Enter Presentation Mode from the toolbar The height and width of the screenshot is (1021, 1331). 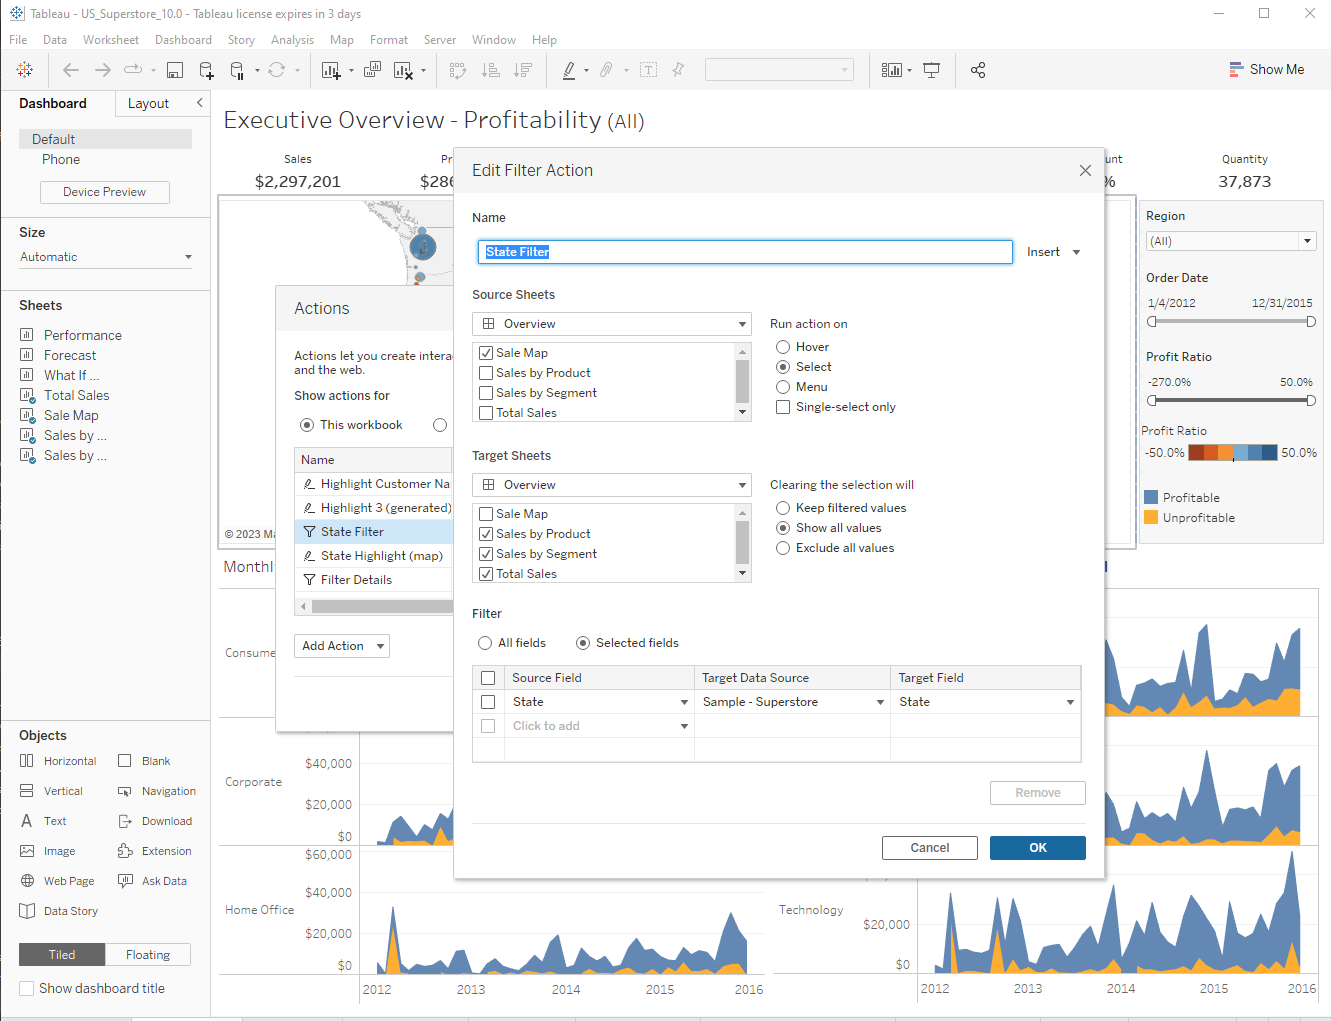click(930, 70)
